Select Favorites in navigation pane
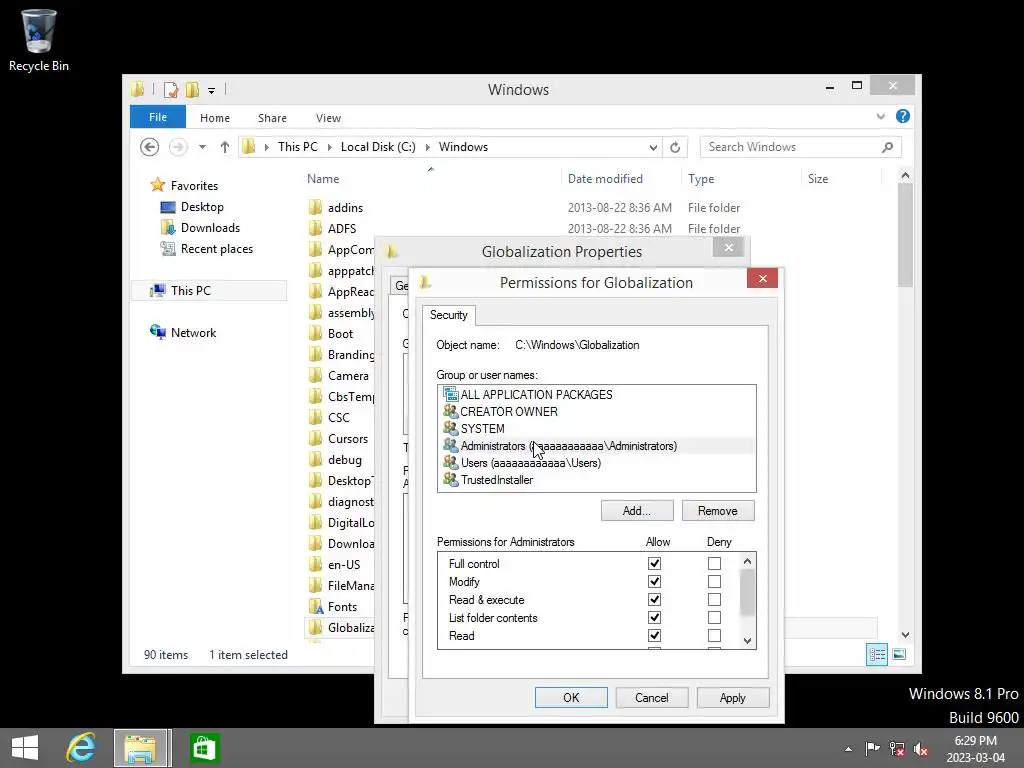The width and height of the screenshot is (1024, 768). tap(194, 185)
